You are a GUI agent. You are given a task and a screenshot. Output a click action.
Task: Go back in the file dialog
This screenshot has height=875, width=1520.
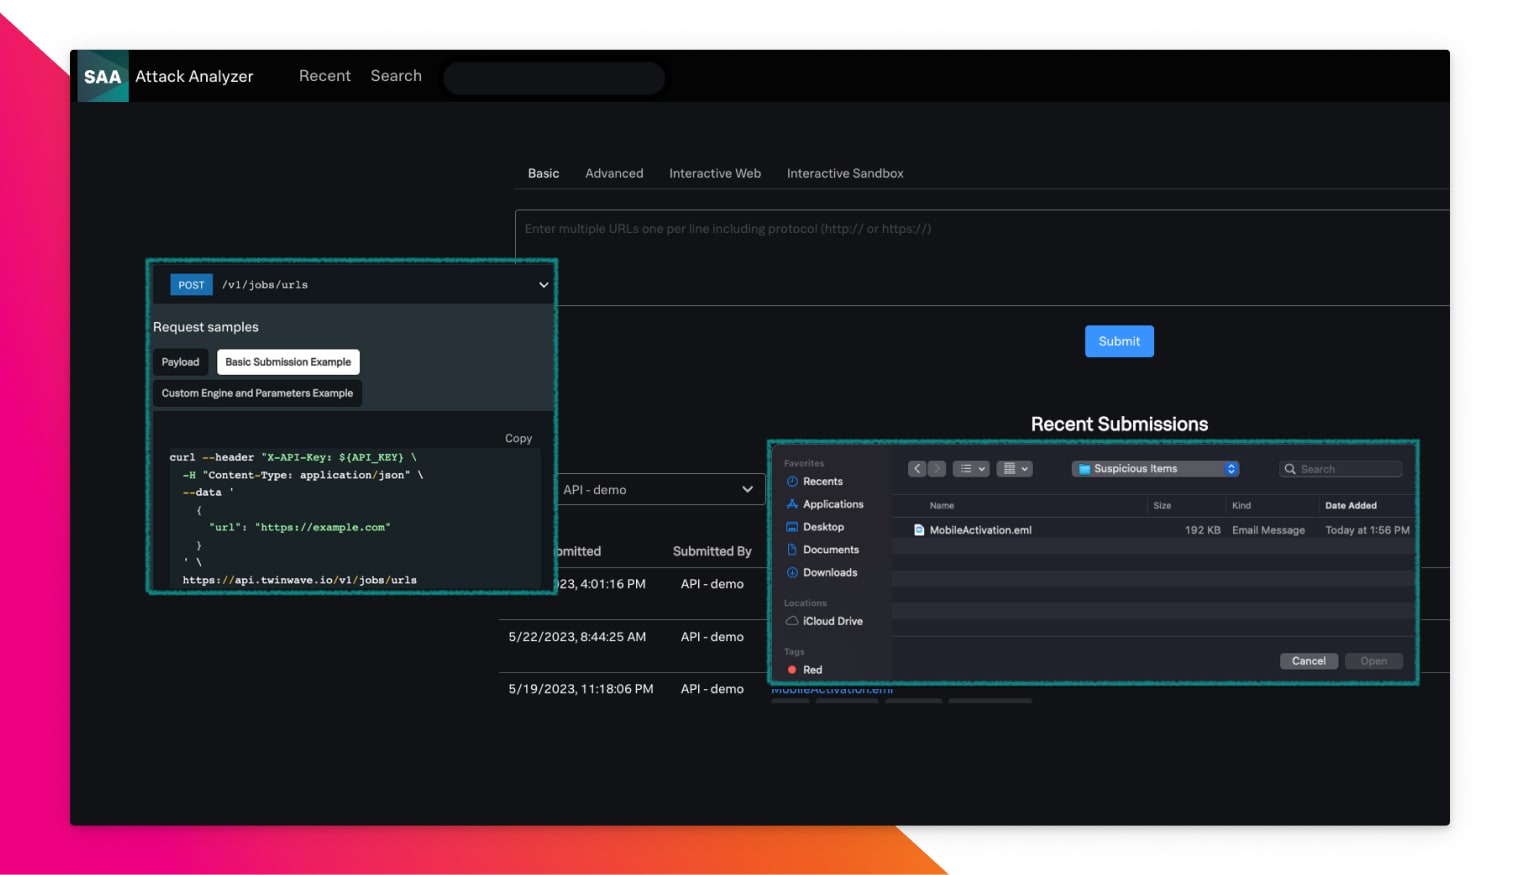(x=917, y=469)
